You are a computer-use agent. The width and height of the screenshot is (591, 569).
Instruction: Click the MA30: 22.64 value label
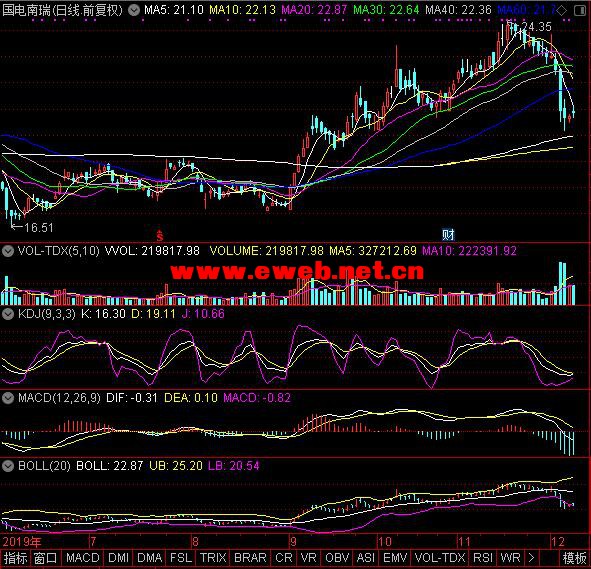point(386,10)
